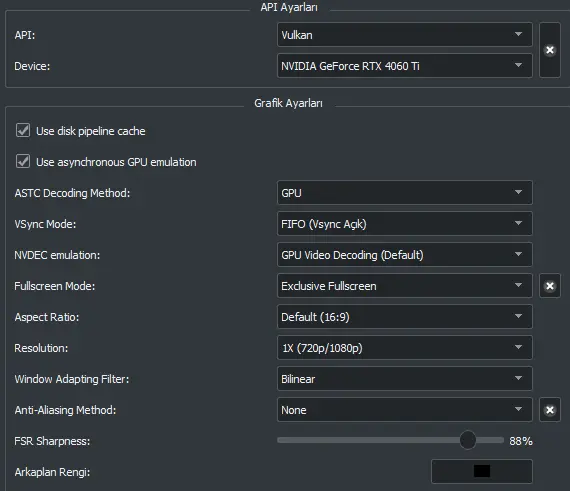Click the FSR Sharpness slider handle

tap(467, 440)
